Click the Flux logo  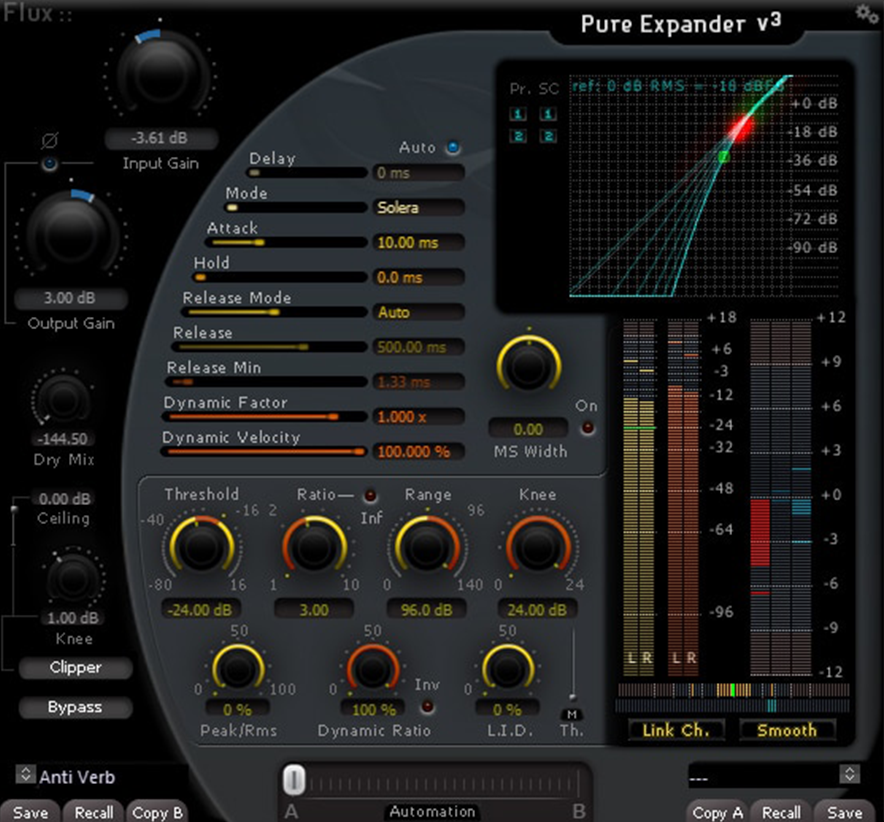[30, 14]
